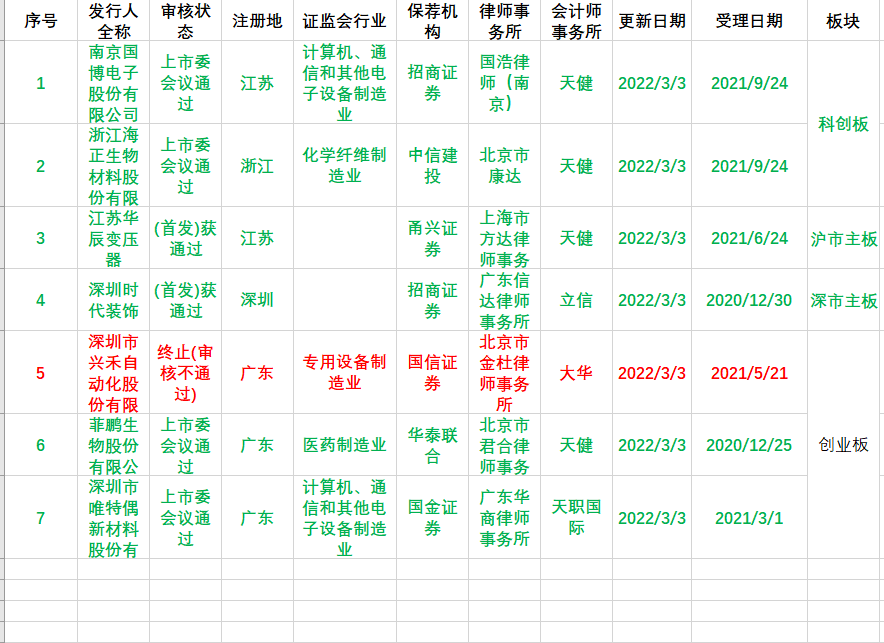Image resolution: width=884 pixels, height=643 pixels.
Task: Select the 受理日期 column header
Action: click(749, 21)
